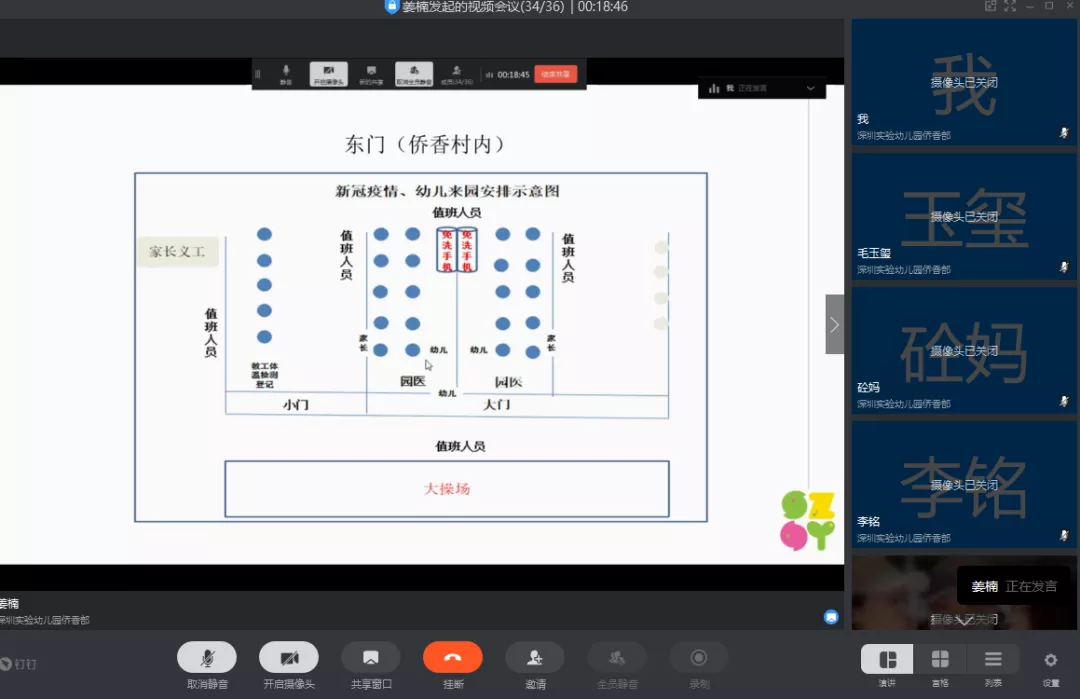Select the 我 participant video tile
Viewport: 1080px width, 699px height.
(x=964, y=82)
